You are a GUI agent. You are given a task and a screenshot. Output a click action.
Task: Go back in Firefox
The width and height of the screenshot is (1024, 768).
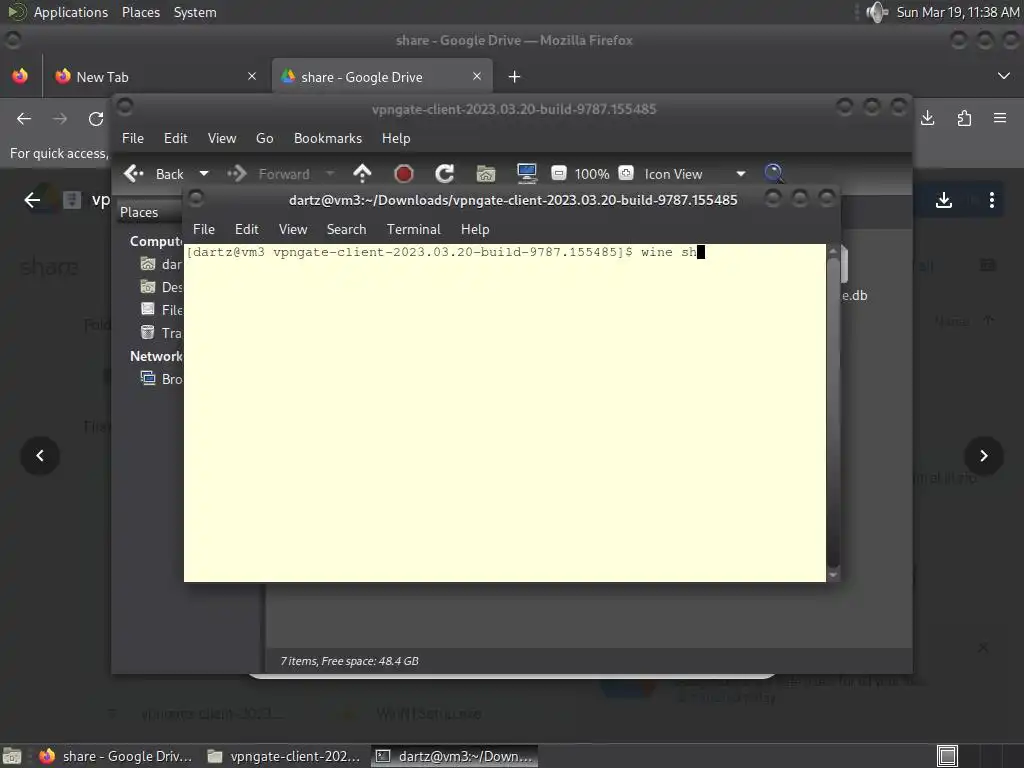pos(24,118)
